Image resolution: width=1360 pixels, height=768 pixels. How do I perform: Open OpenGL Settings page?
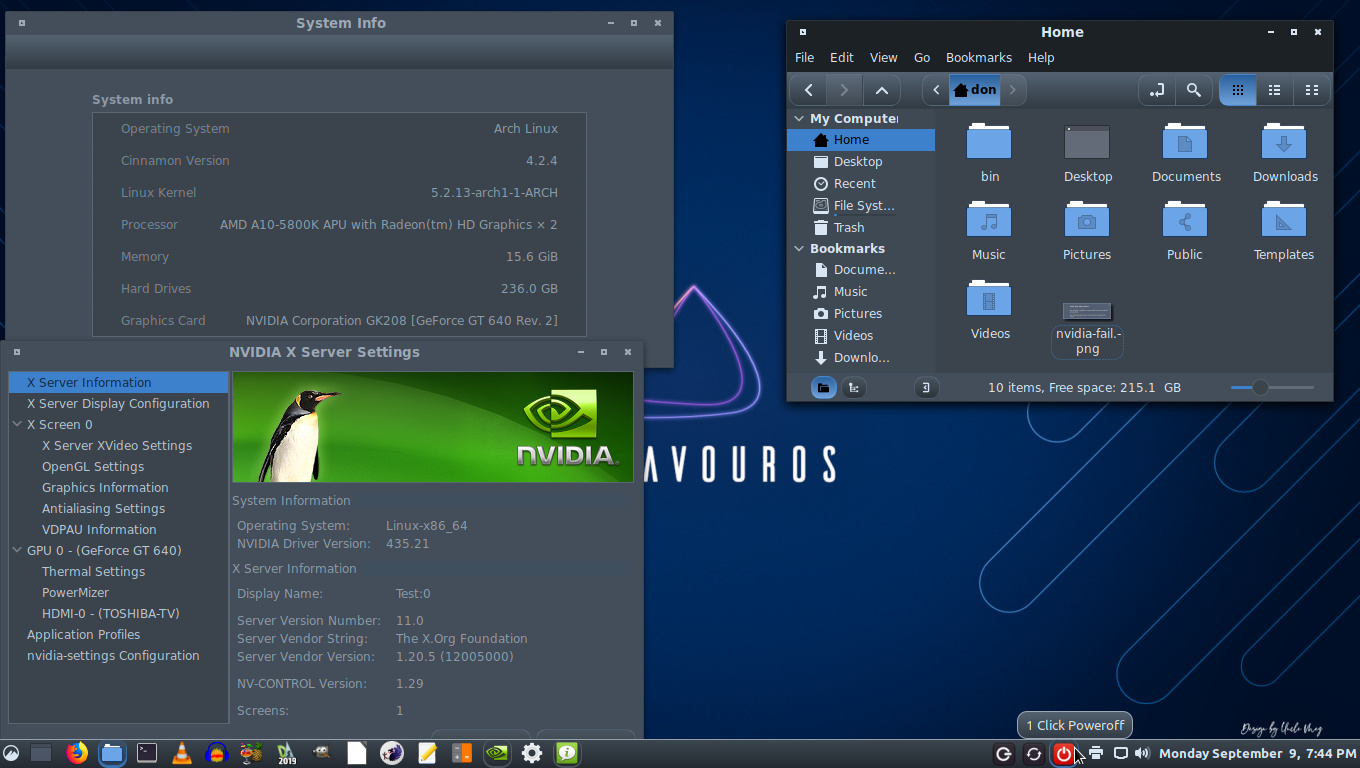93,467
